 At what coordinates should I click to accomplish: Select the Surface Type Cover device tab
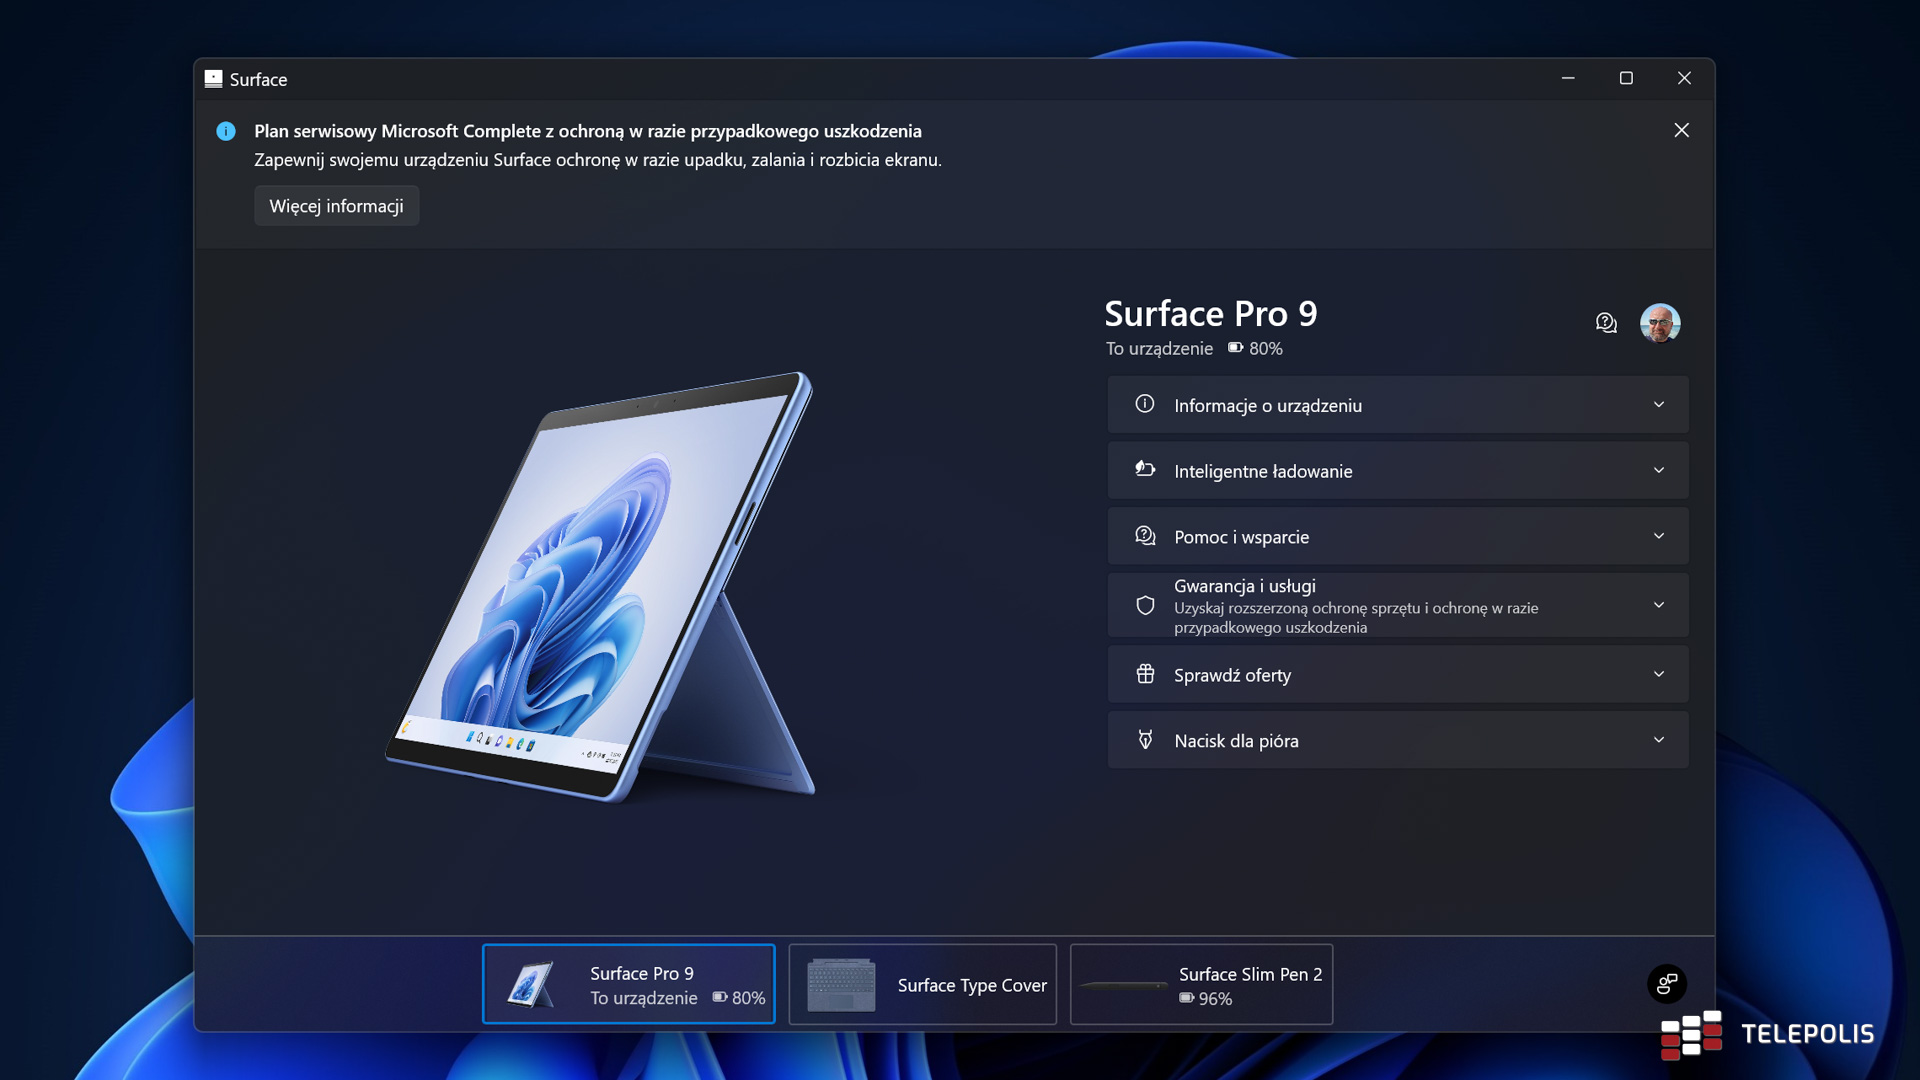click(922, 984)
